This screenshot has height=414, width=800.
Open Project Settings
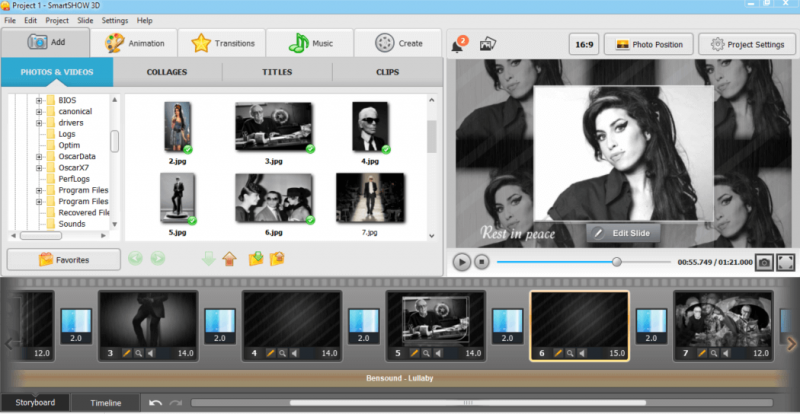(x=740, y=44)
